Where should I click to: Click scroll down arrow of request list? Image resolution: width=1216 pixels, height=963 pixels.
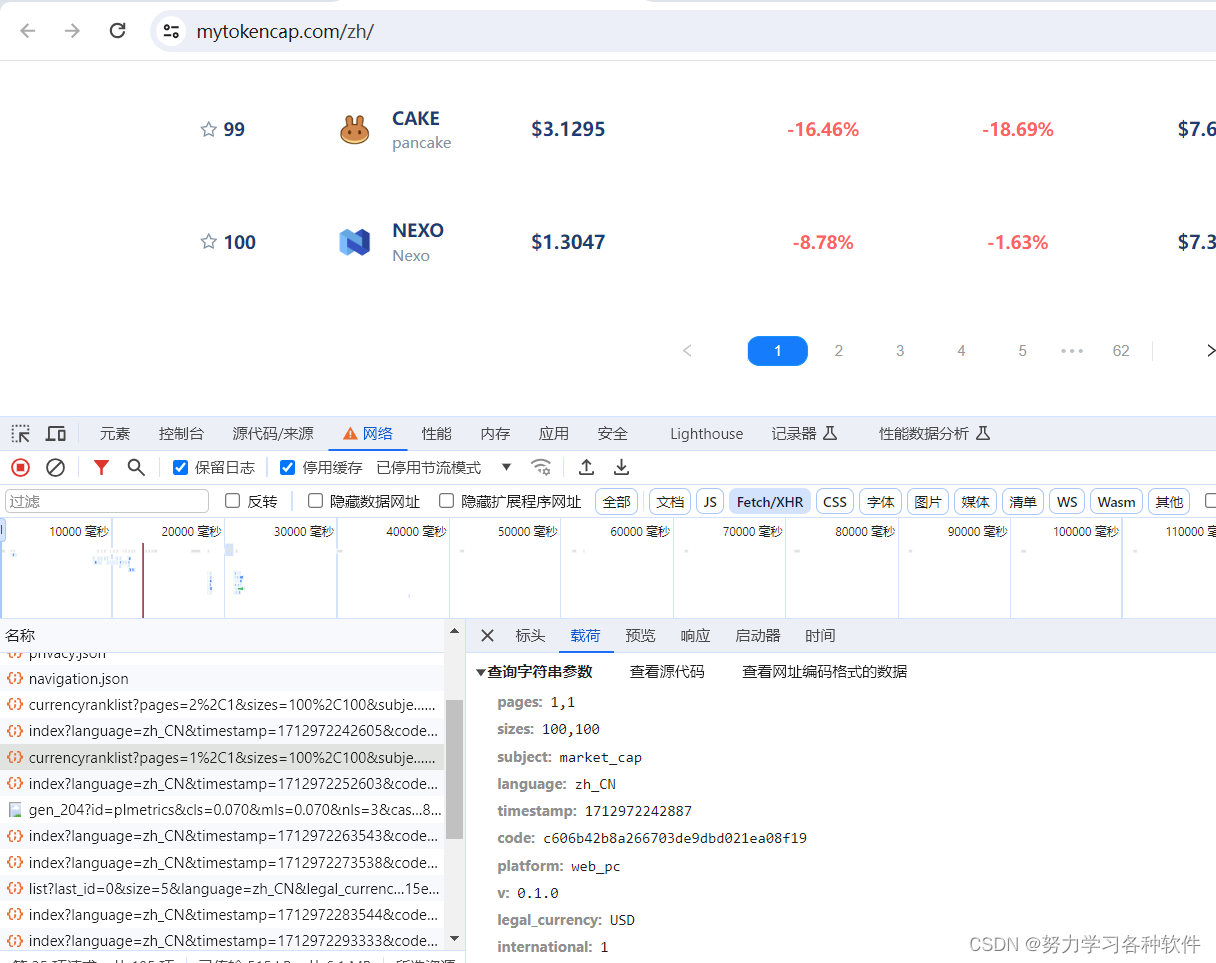point(455,938)
